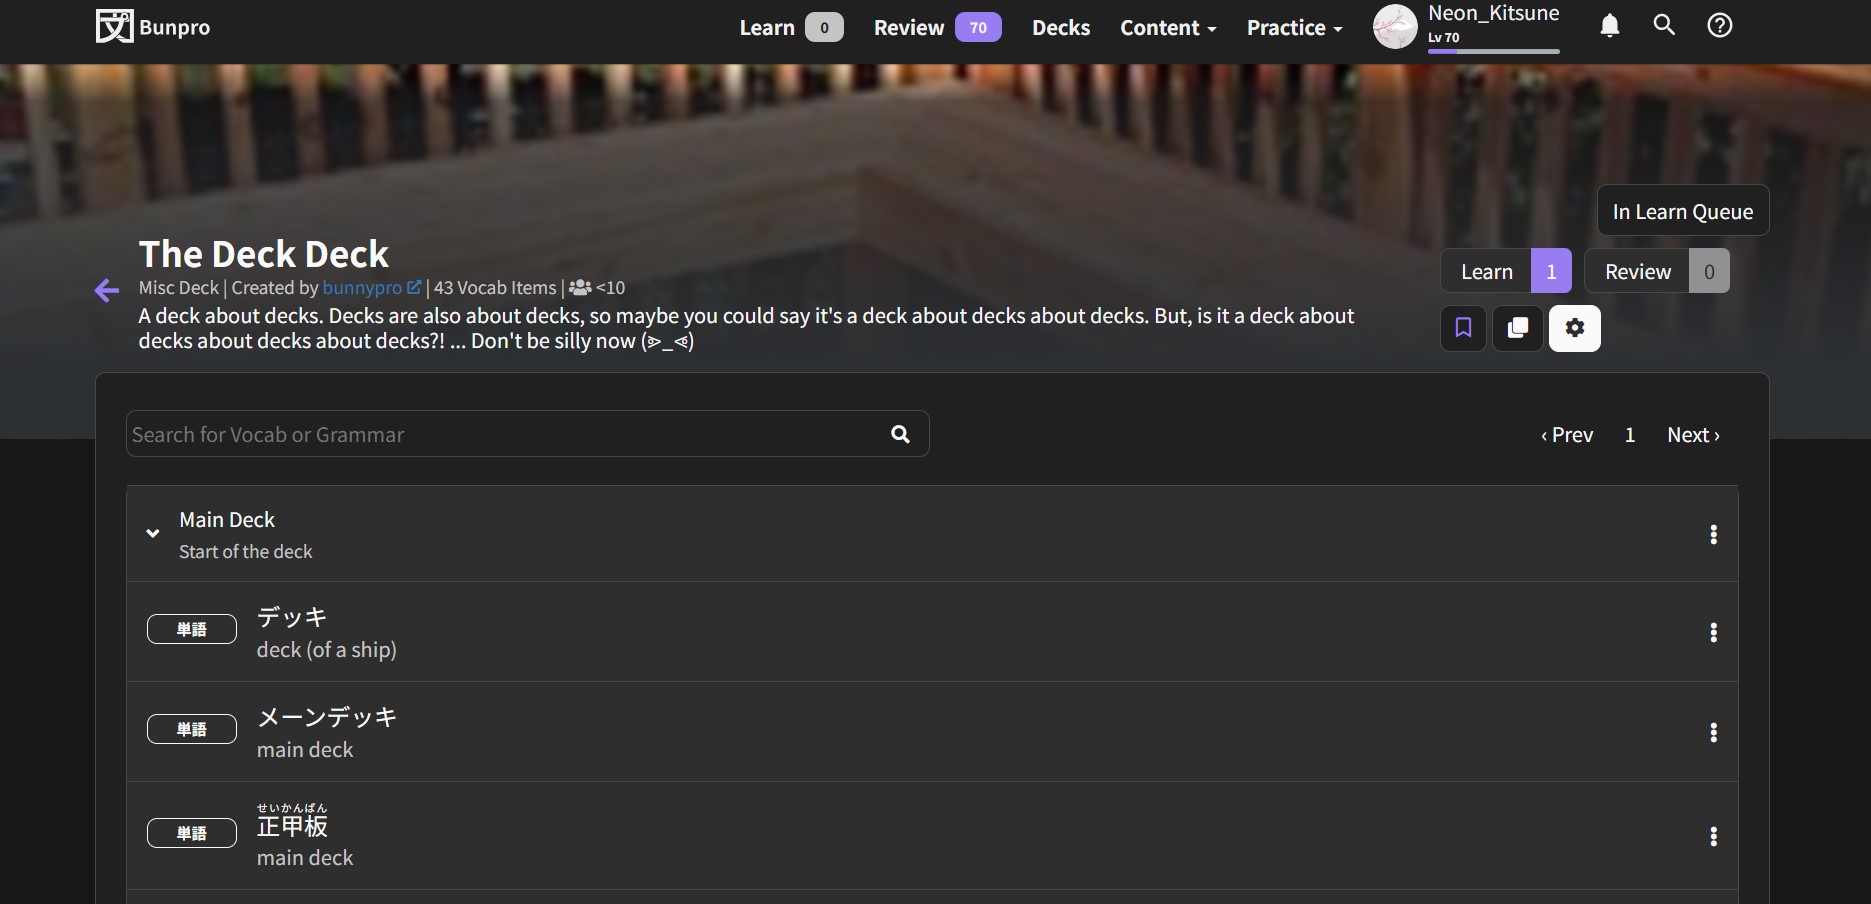This screenshot has height=904, width=1871.
Task: Click the search submit magnifier in search box
Action: (900, 434)
